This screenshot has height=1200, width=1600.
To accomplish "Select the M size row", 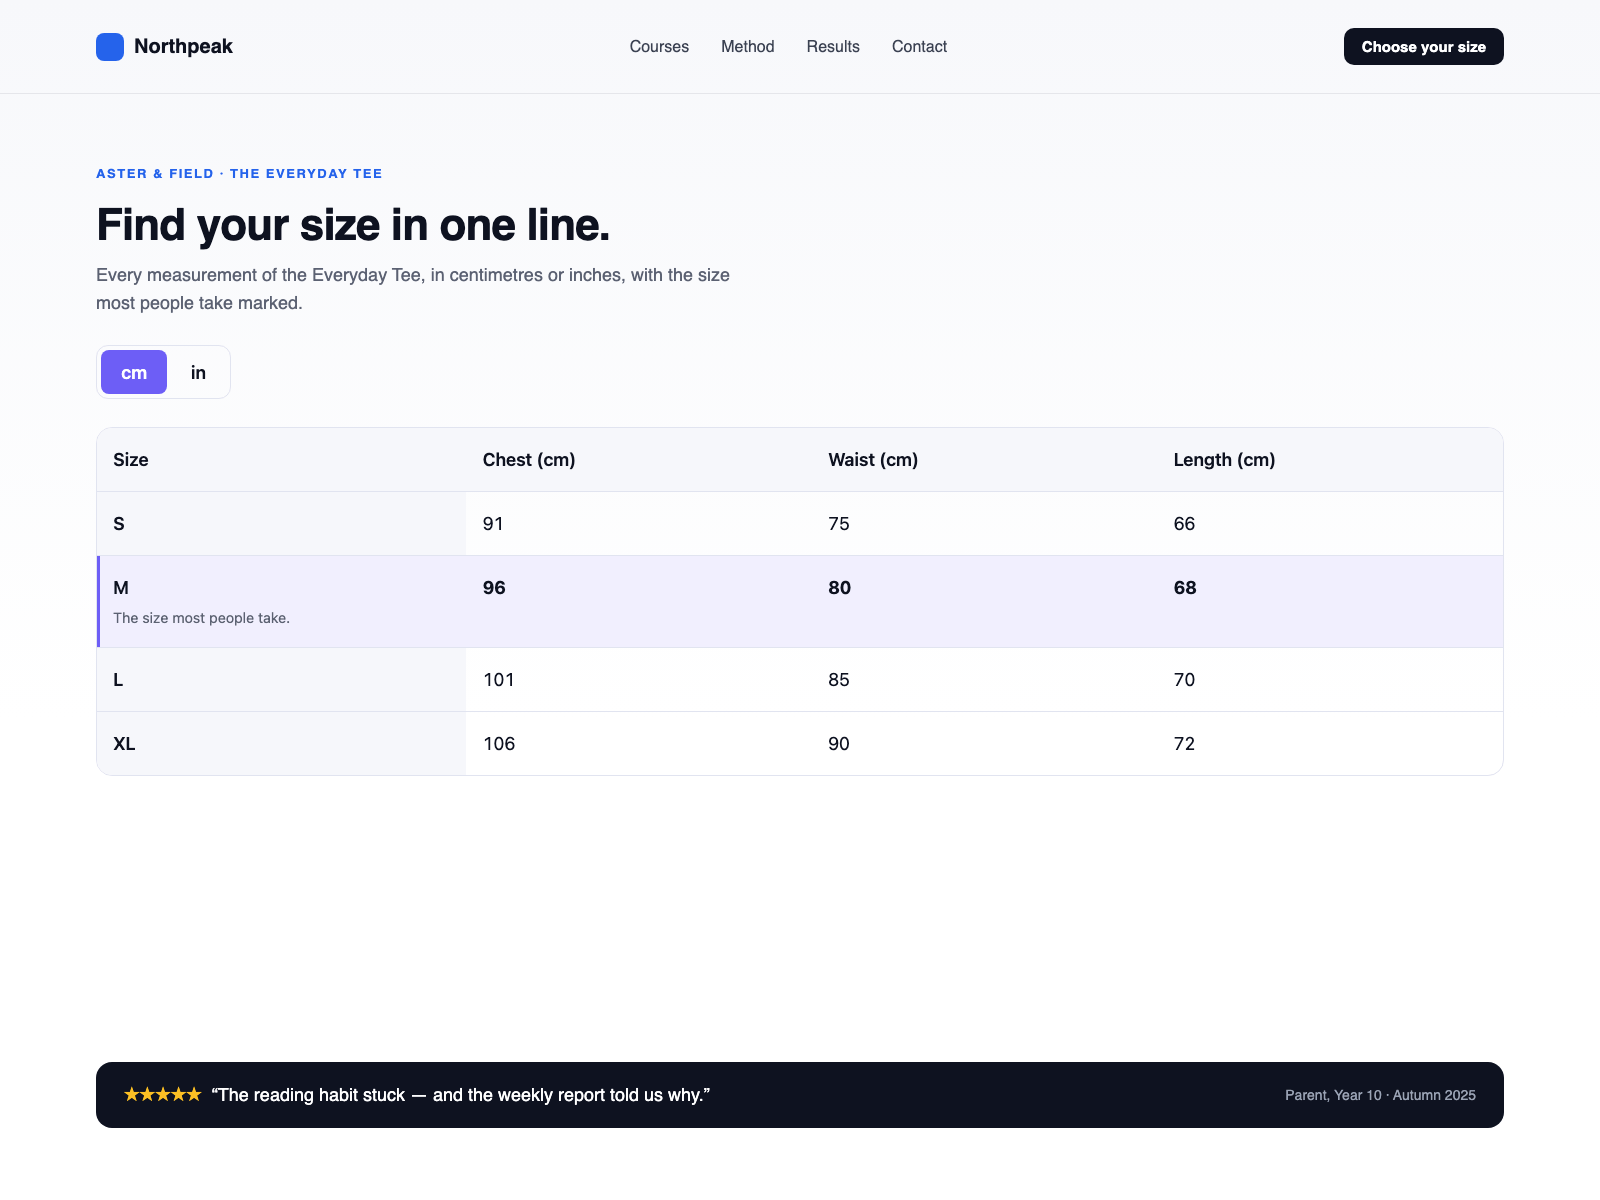I will pos(800,602).
